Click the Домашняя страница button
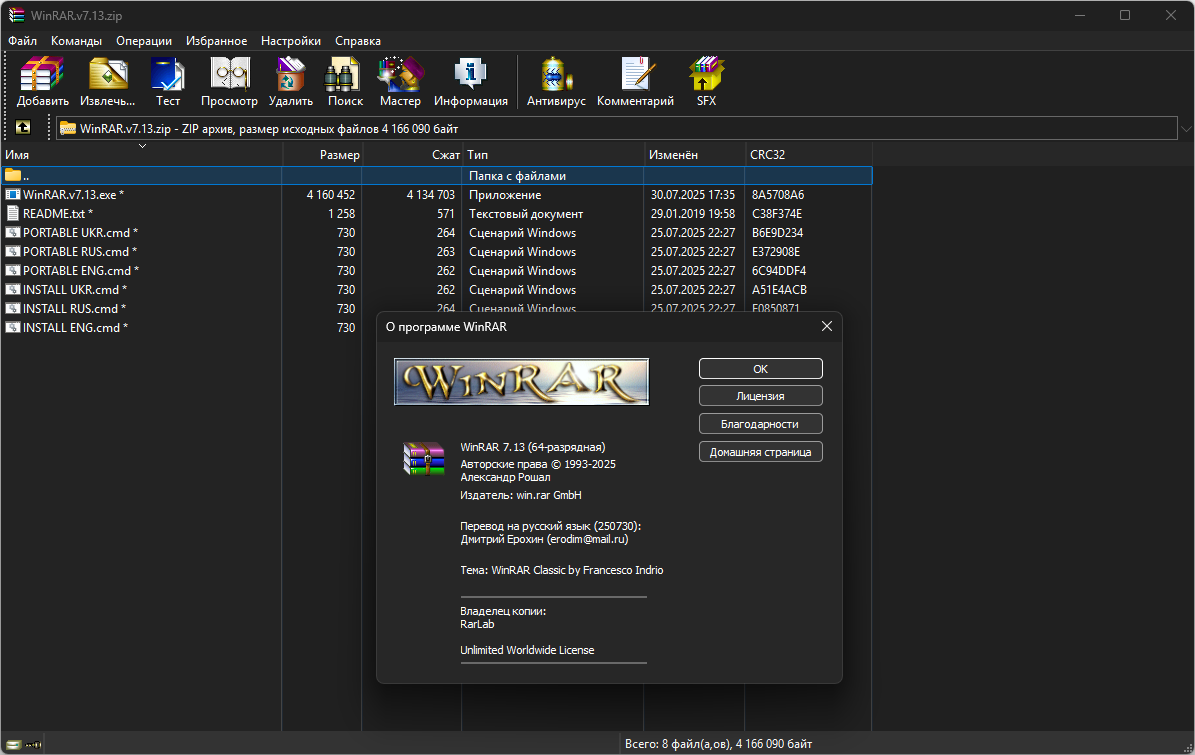Image resolution: width=1195 pixels, height=755 pixels. pos(761,452)
